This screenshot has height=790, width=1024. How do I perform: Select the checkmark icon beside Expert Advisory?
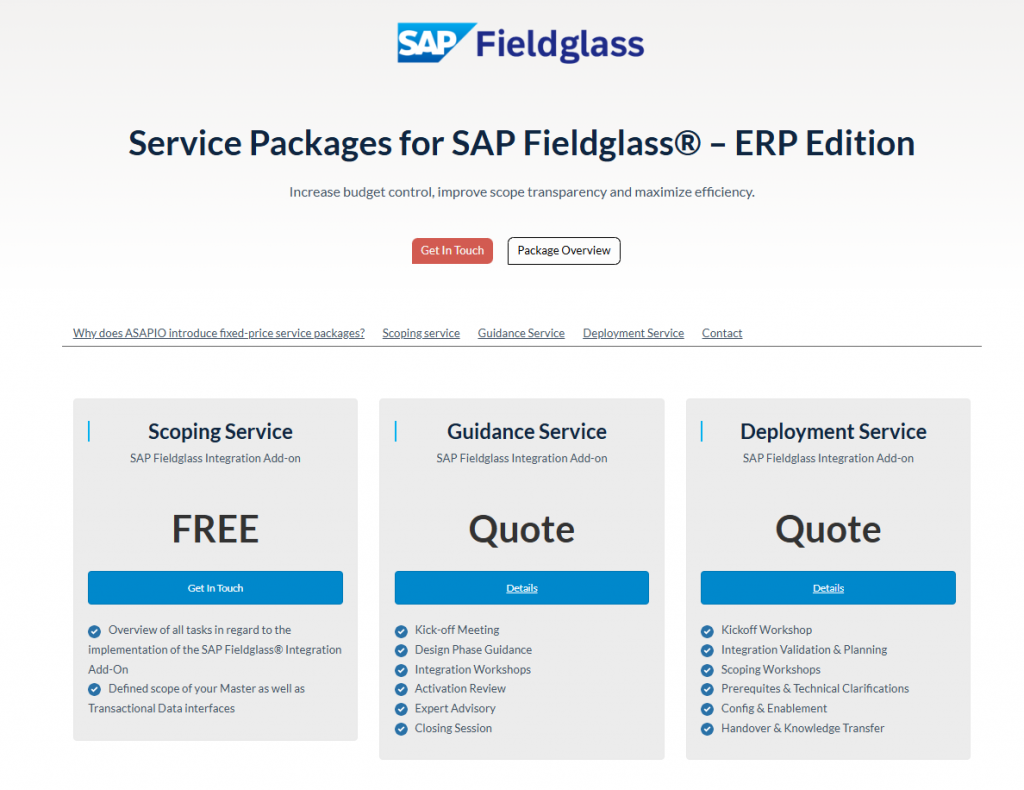[x=401, y=709]
